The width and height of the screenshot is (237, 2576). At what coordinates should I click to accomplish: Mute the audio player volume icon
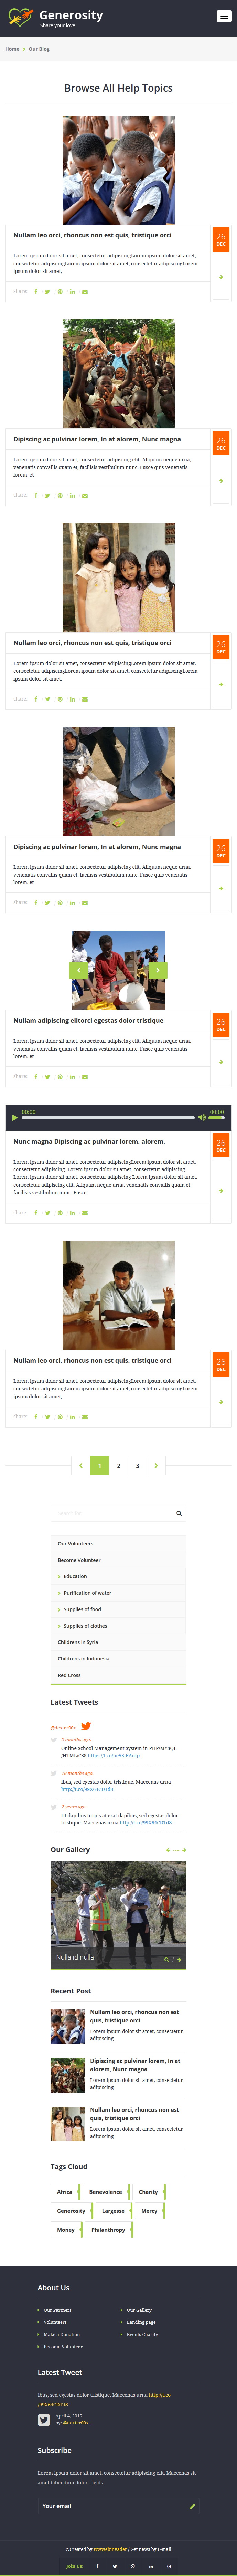pyautogui.click(x=201, y=1117)
